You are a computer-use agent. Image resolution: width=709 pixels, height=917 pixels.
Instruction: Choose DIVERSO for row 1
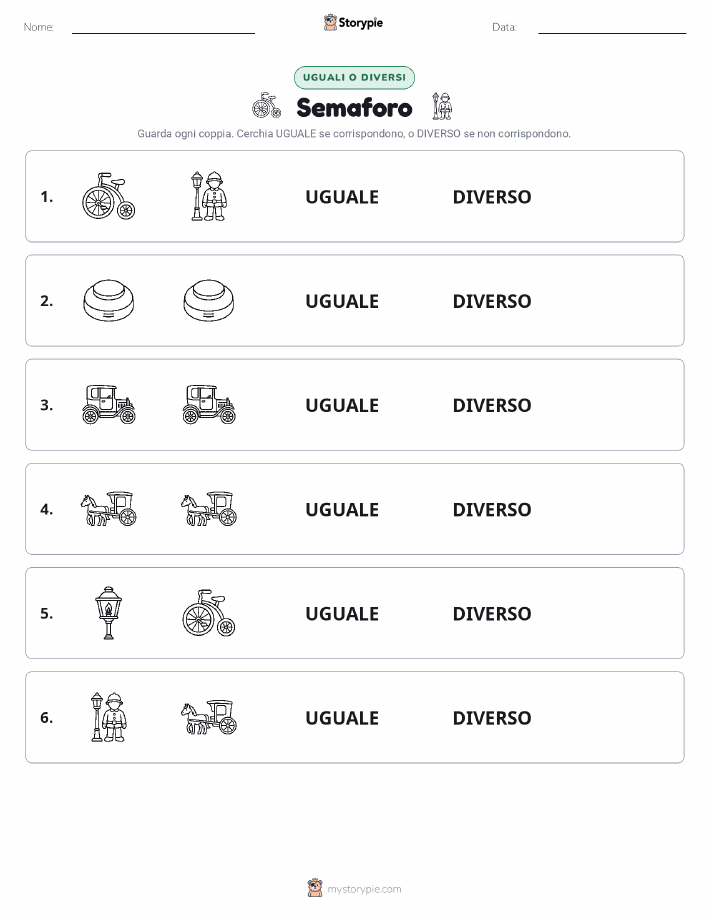point(492,197)
